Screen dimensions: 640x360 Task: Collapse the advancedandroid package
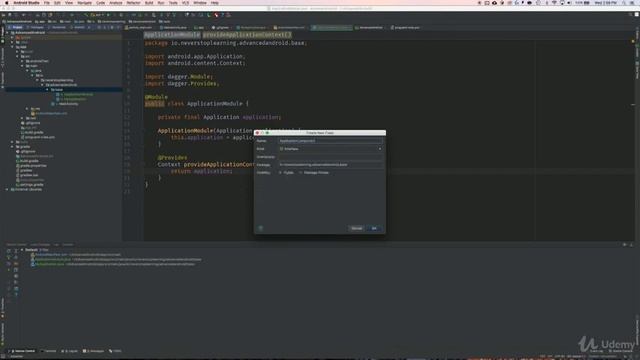[42, 85]
